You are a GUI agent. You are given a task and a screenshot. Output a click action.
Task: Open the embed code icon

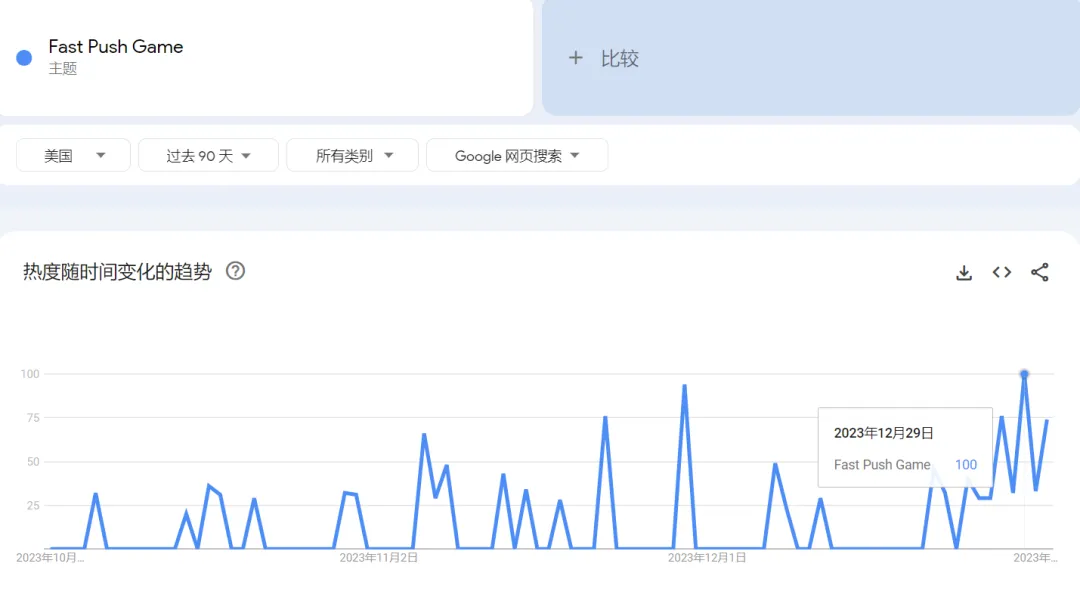click(x=1001, y=273)
